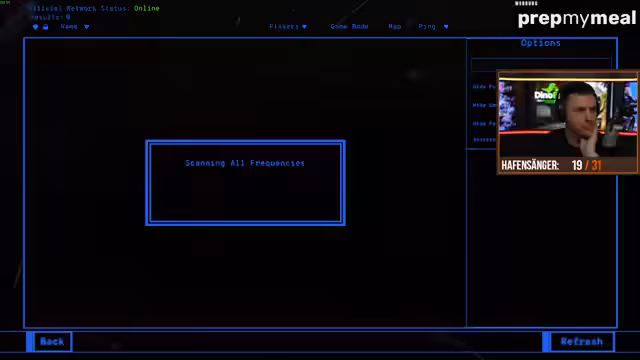640x360 pixels.
Task: Go Back to the previous menu
Action: click(x=52, y=342)
